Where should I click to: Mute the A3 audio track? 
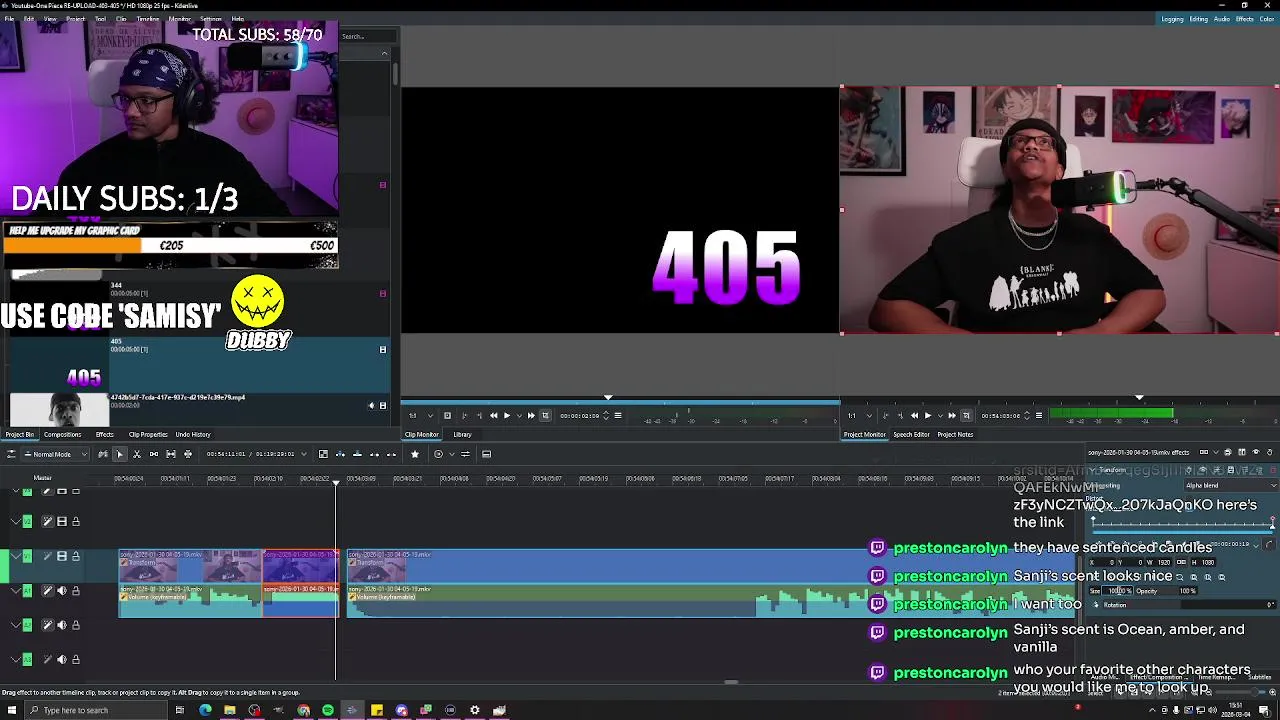[62, 659]
